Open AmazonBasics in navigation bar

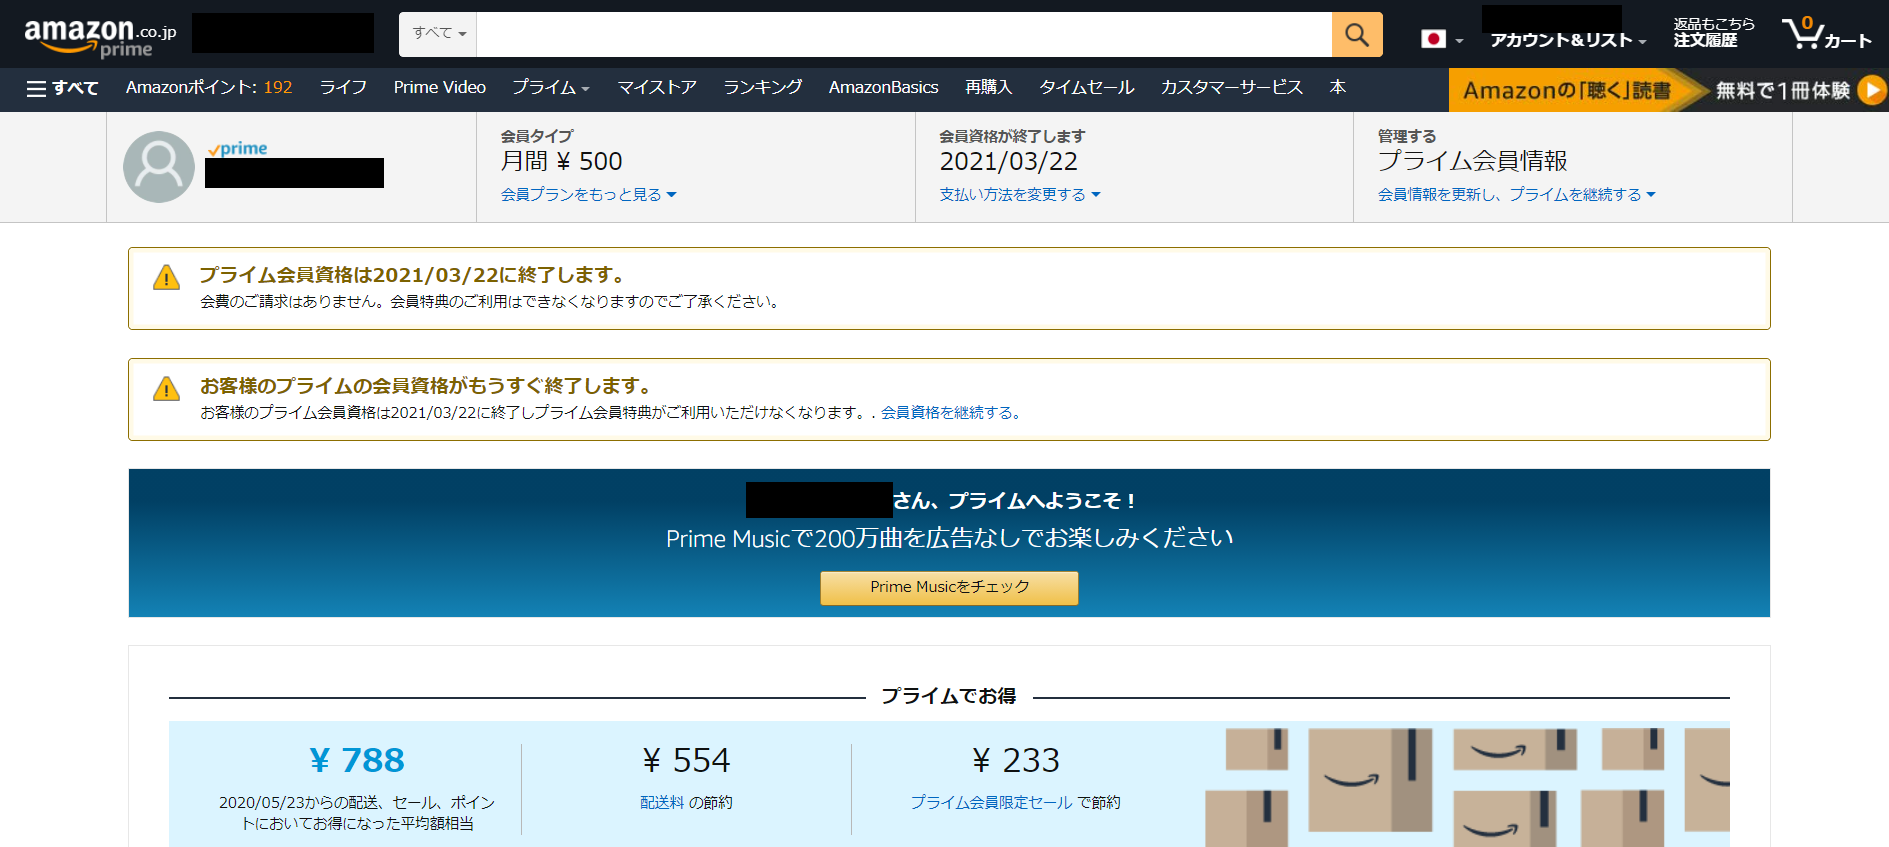[884, 88]
